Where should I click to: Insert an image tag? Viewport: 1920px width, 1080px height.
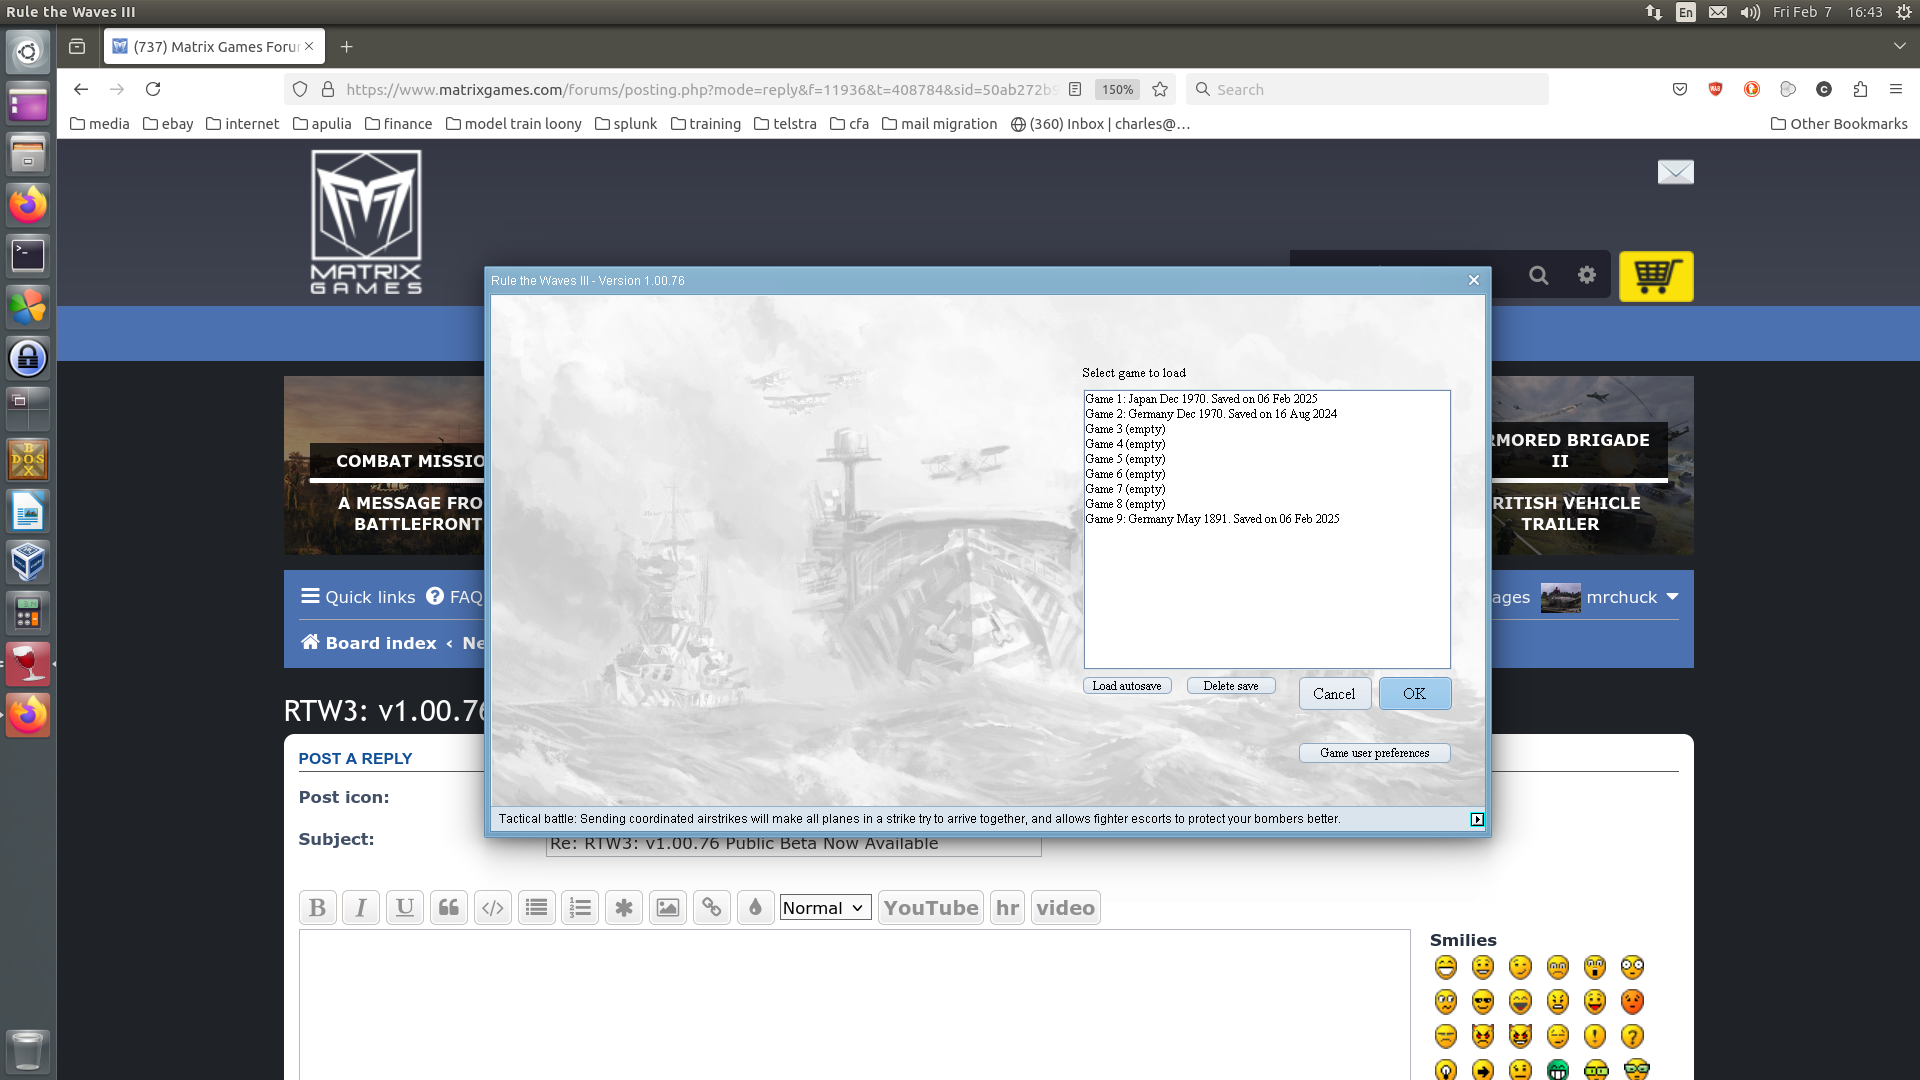668,908
